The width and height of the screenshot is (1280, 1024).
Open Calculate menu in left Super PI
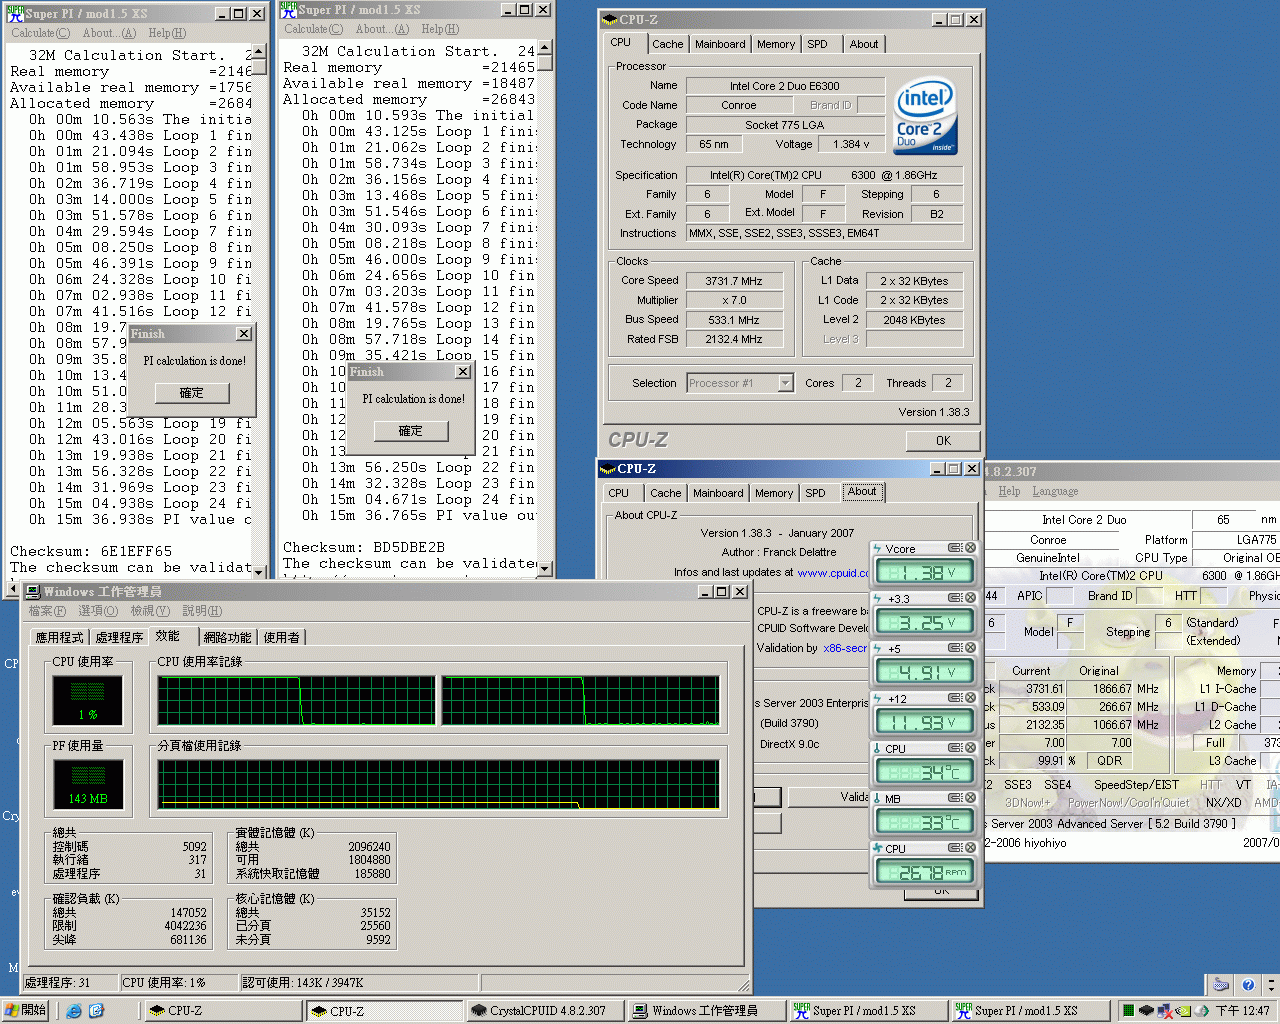[x=40, y=33]
